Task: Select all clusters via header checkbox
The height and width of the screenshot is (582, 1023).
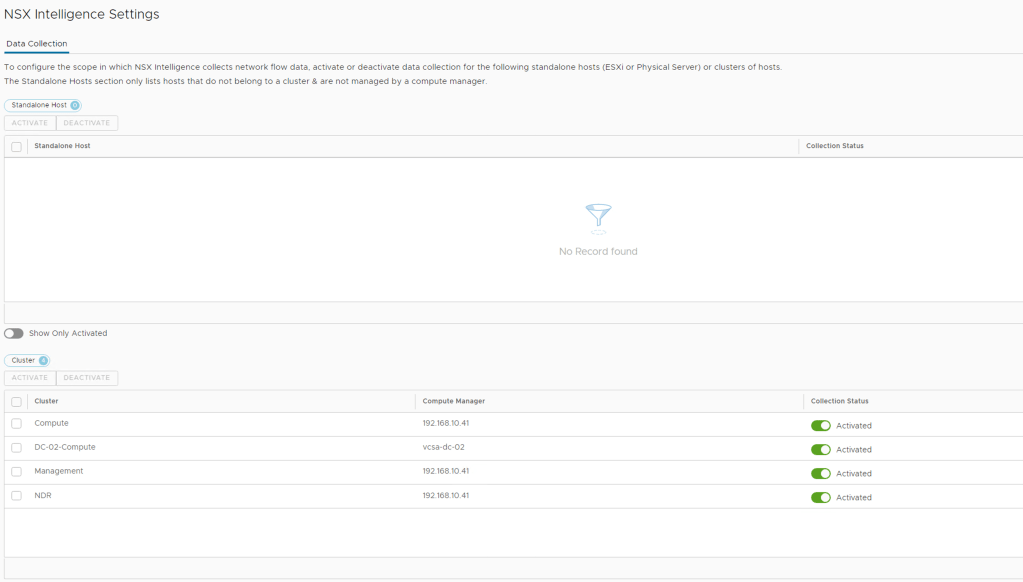Action: tap(16, 402)
